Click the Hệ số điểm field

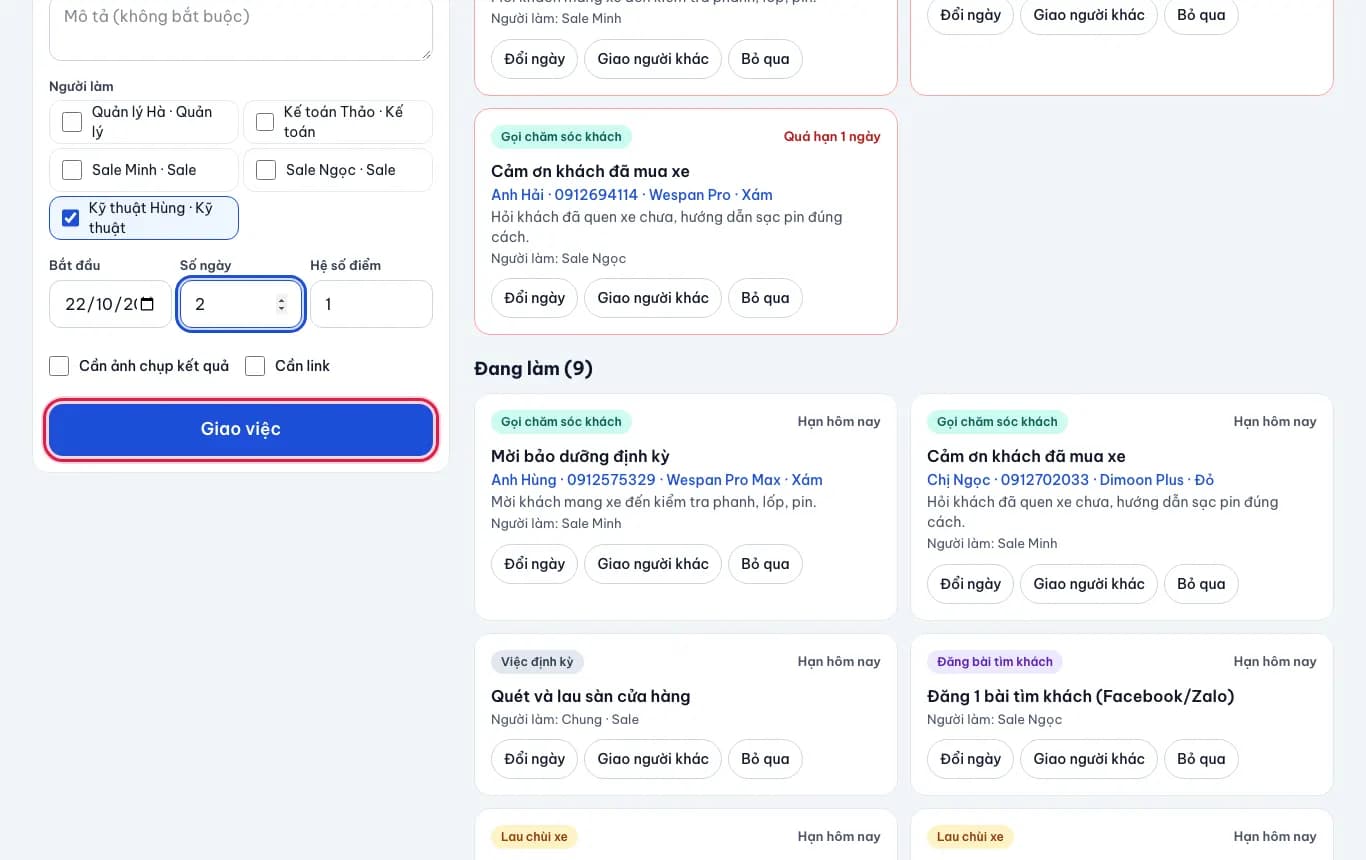click(x=371, y=304)
